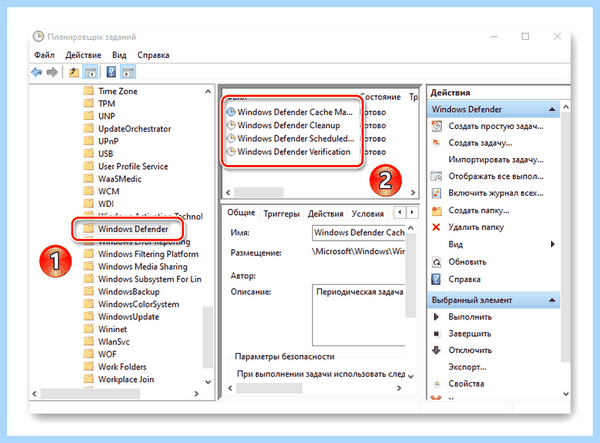Open the Вид menu in menu bar

119,55
